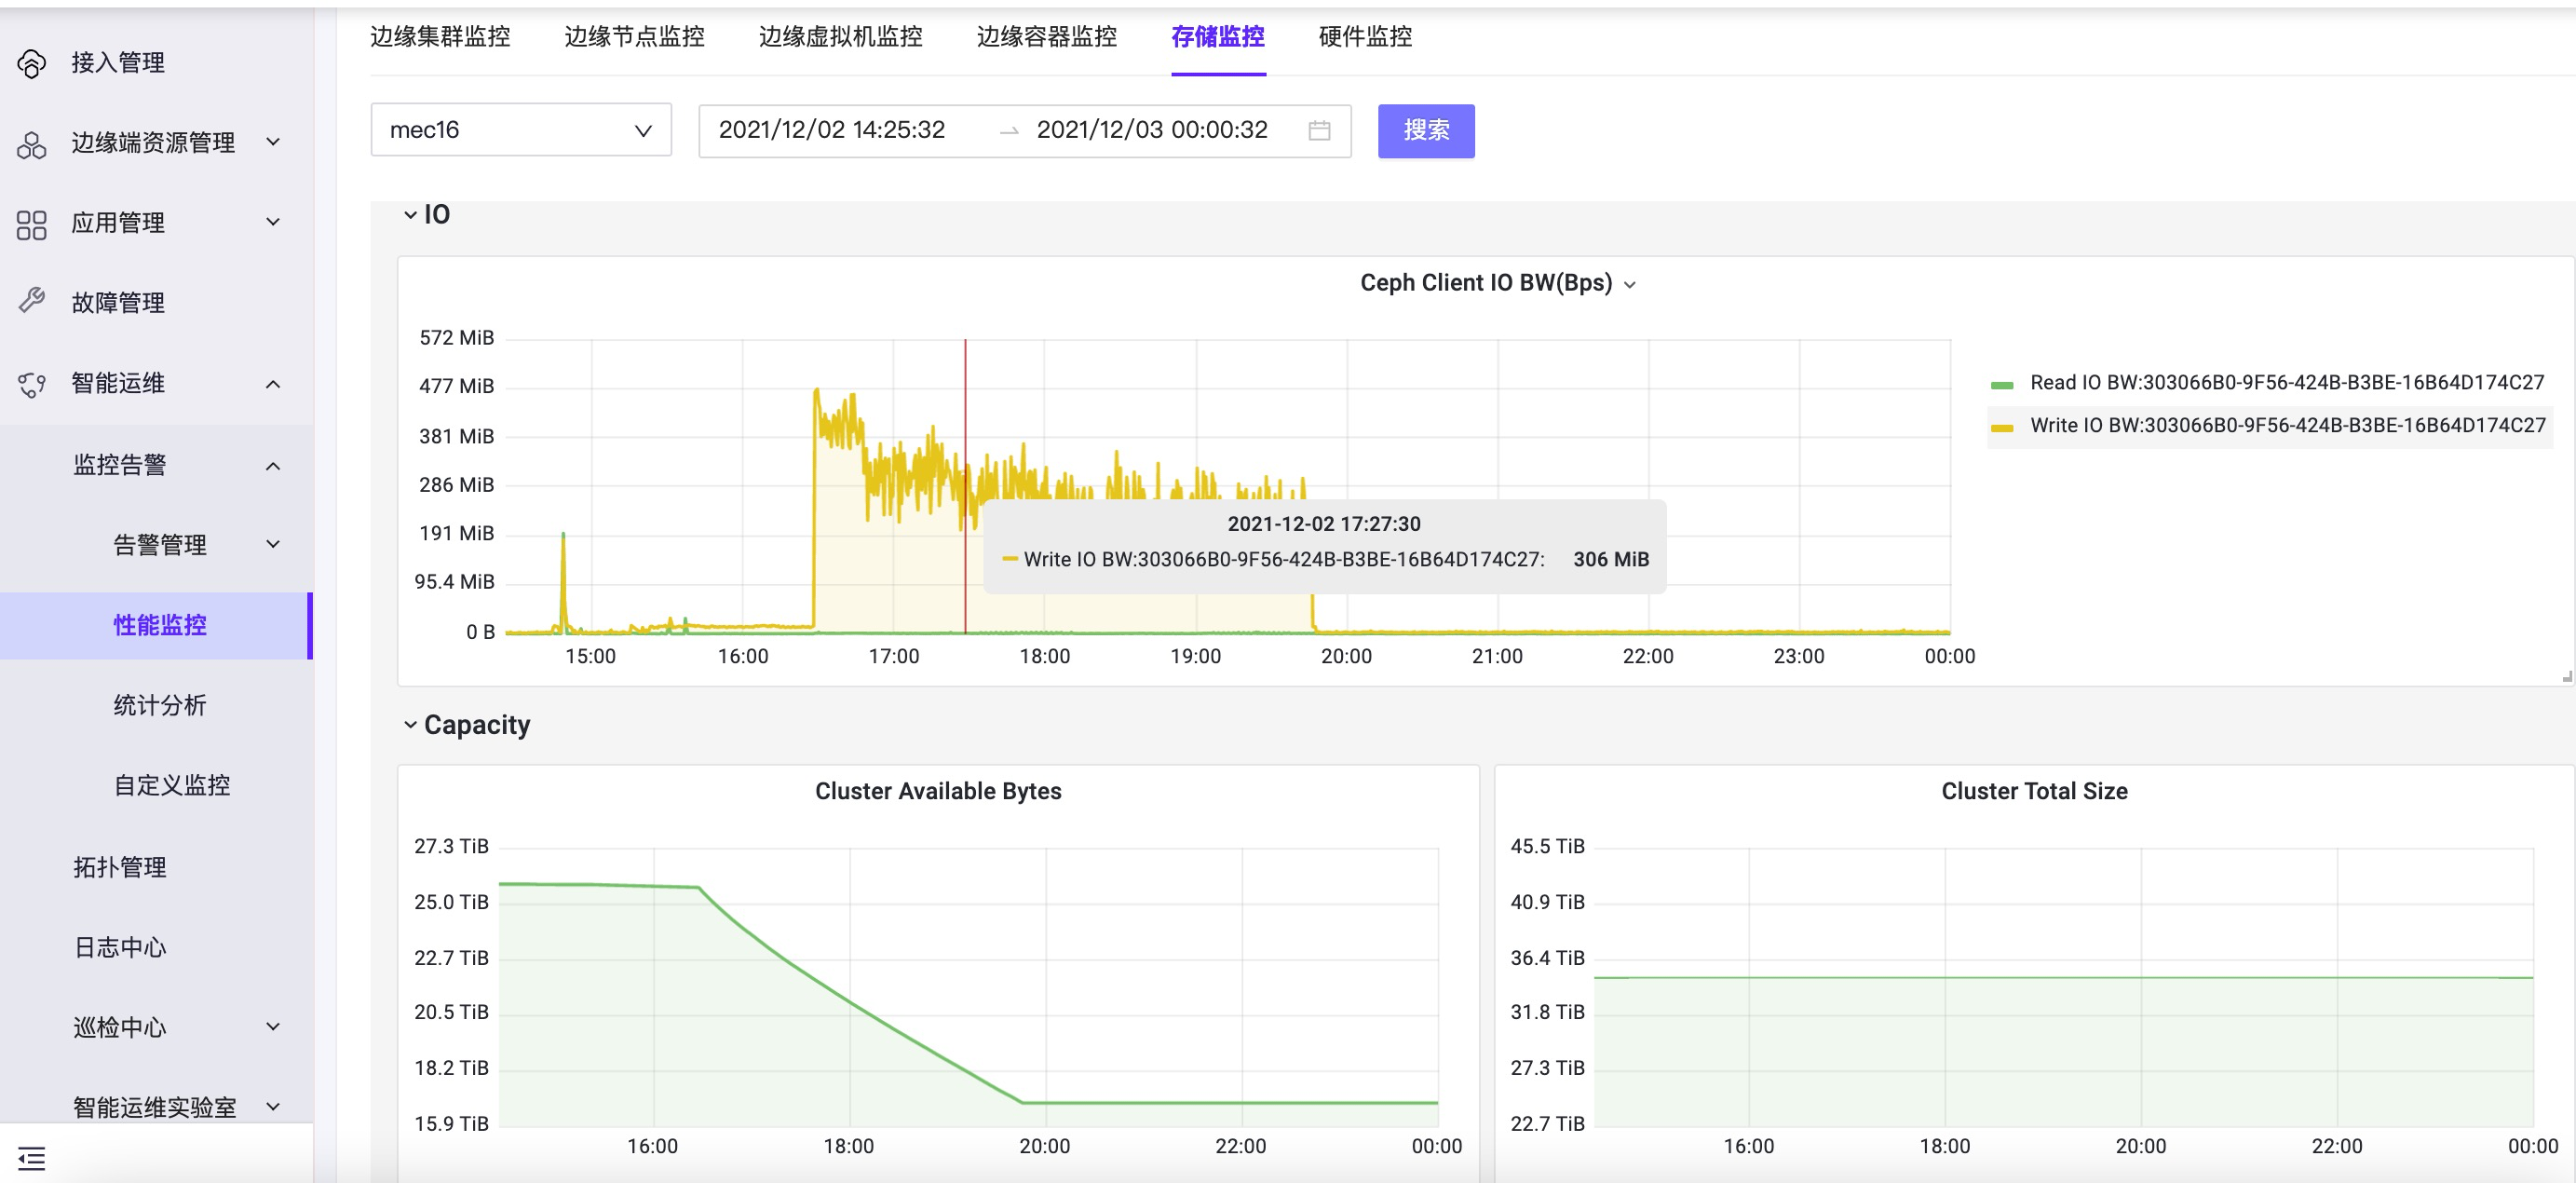The height and width of the screenshot is (1183, 2576).
Task: Switch to 硬件监控 tab
Action: click(x=1364, y=38)
